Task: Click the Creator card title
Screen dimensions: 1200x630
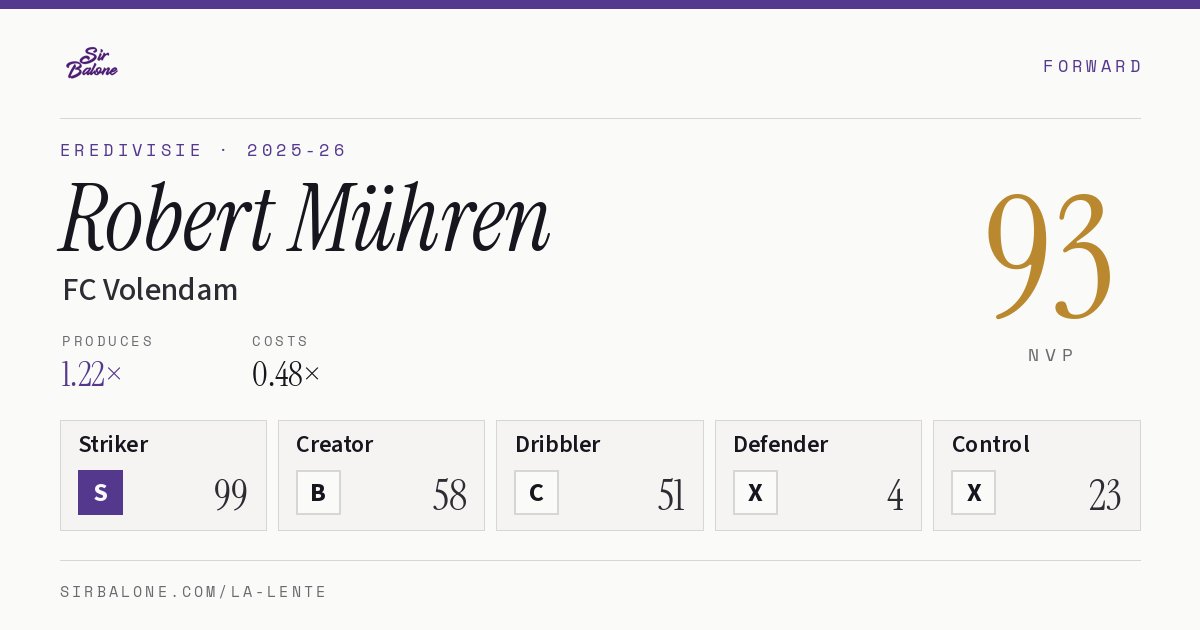Action: [x=335, y=444]
